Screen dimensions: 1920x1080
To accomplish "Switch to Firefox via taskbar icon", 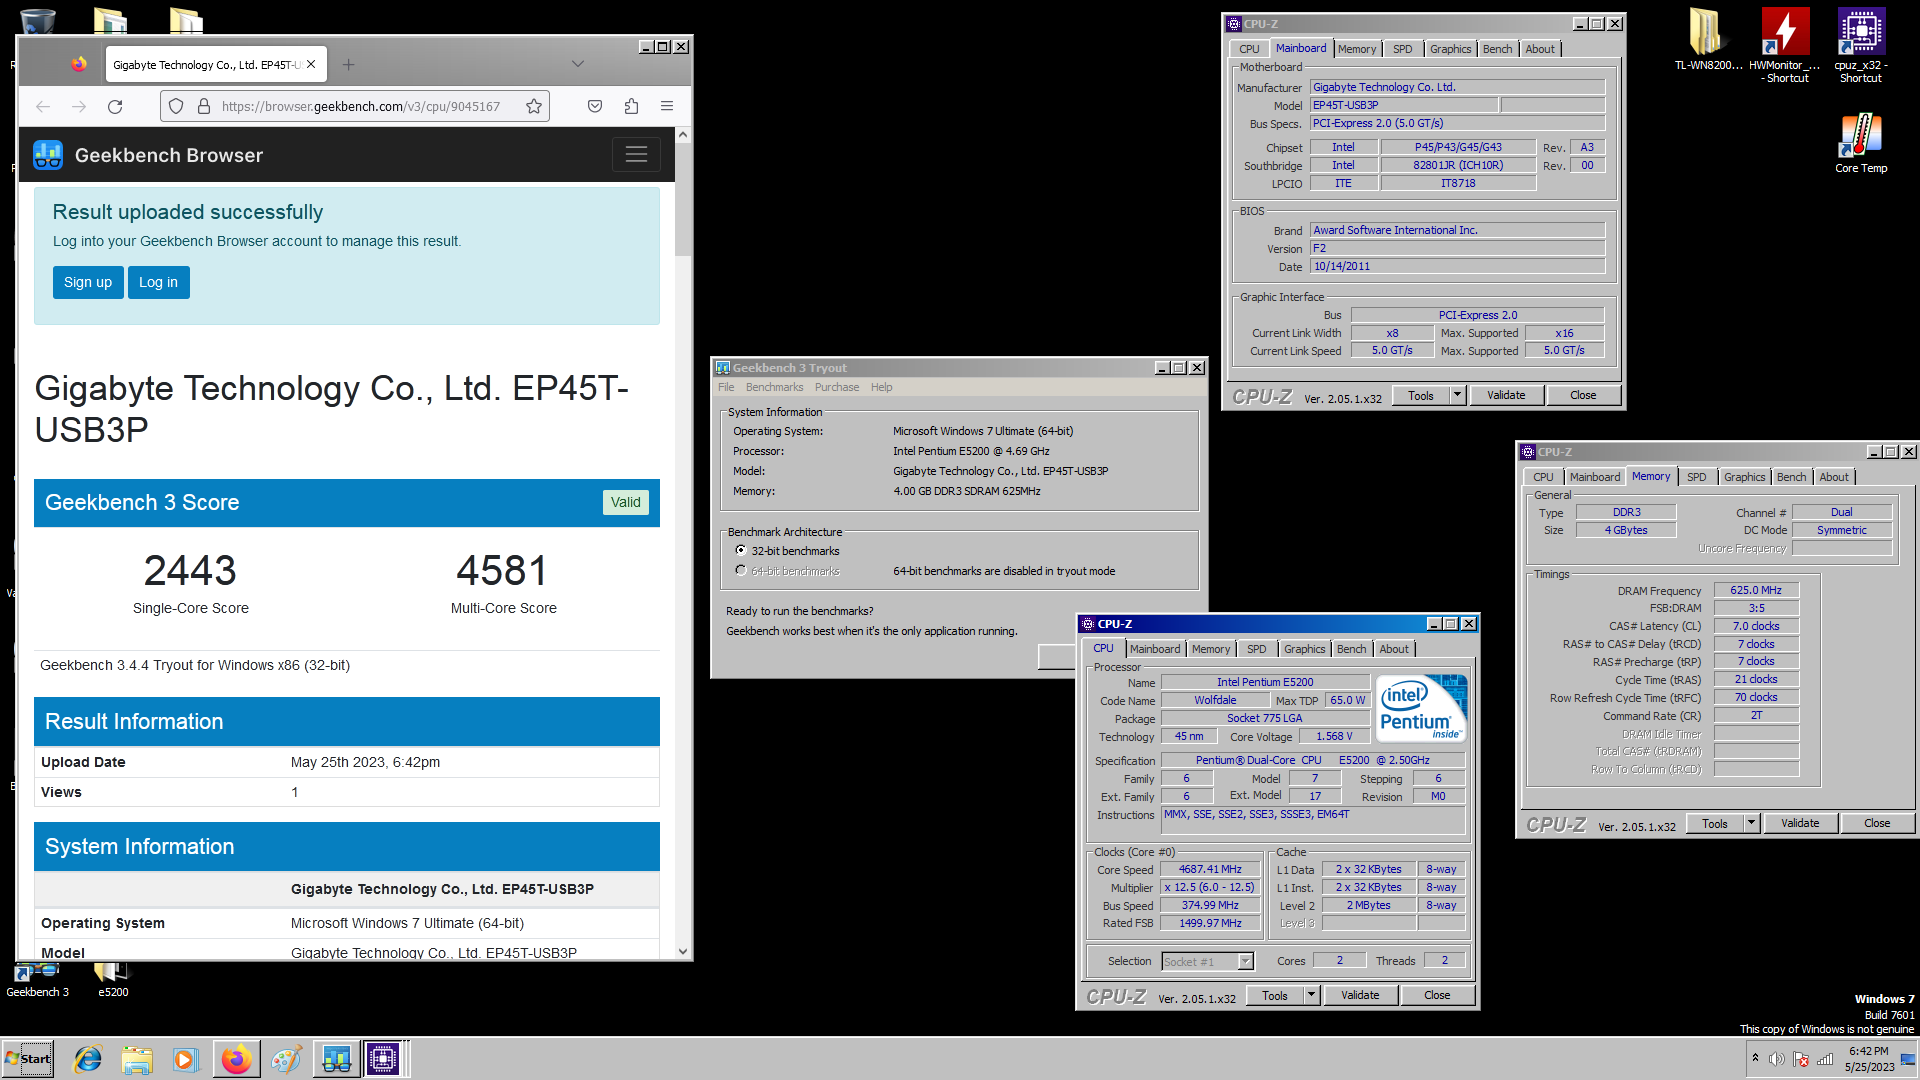I will pos(236,1059).
